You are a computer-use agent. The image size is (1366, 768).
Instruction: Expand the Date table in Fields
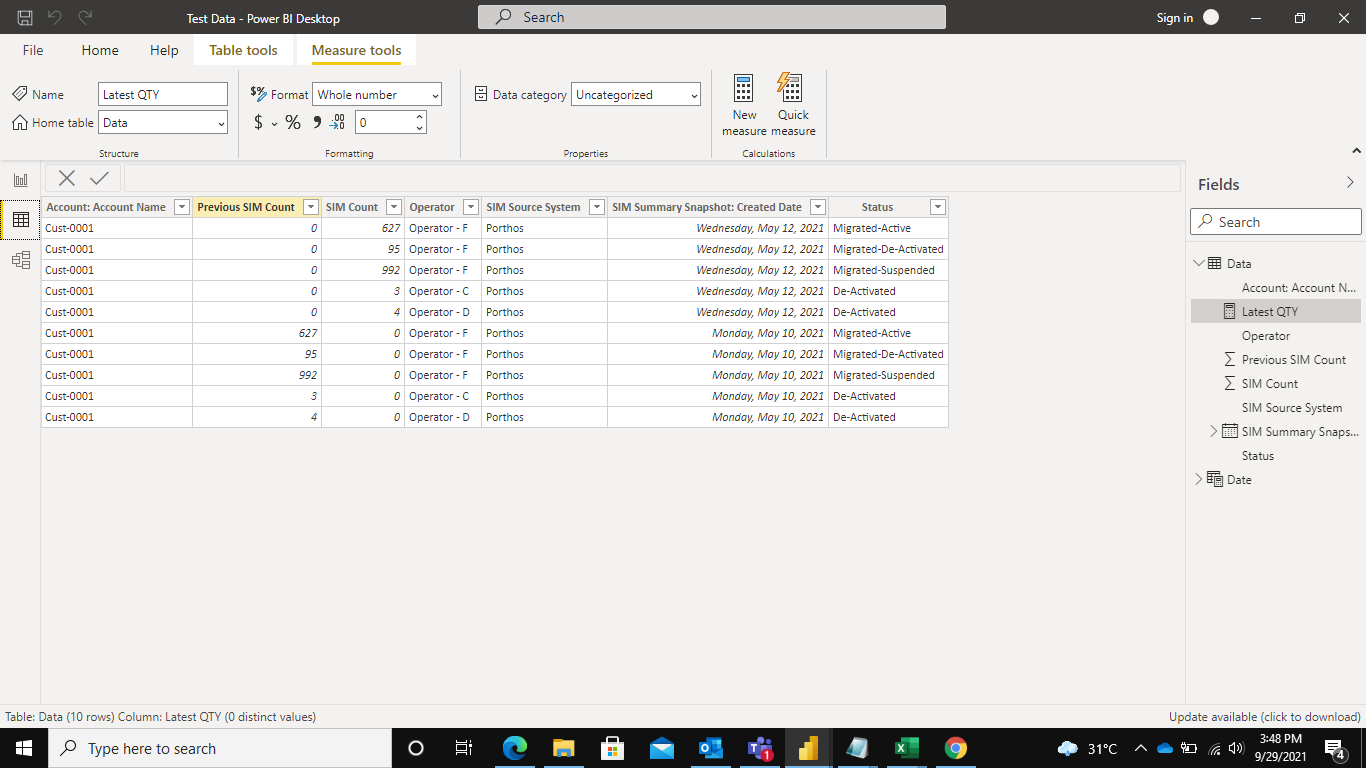[1199, 480]
